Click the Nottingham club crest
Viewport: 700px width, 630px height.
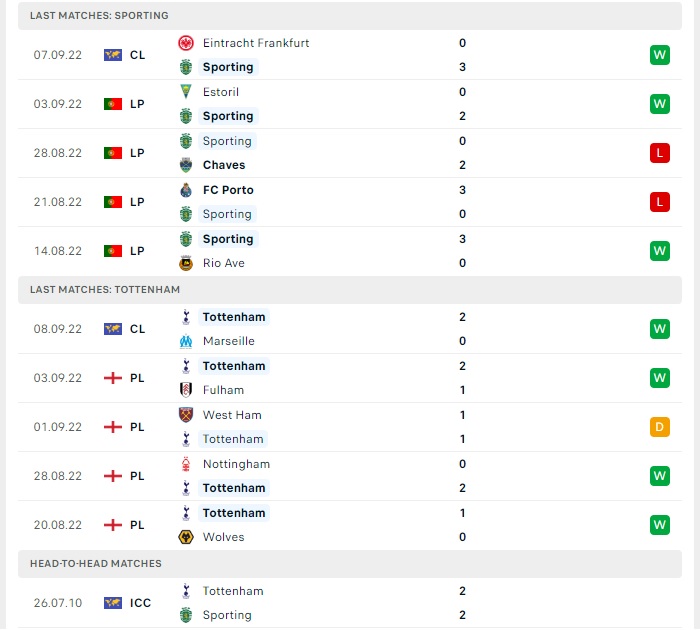(x=186, y=464)
